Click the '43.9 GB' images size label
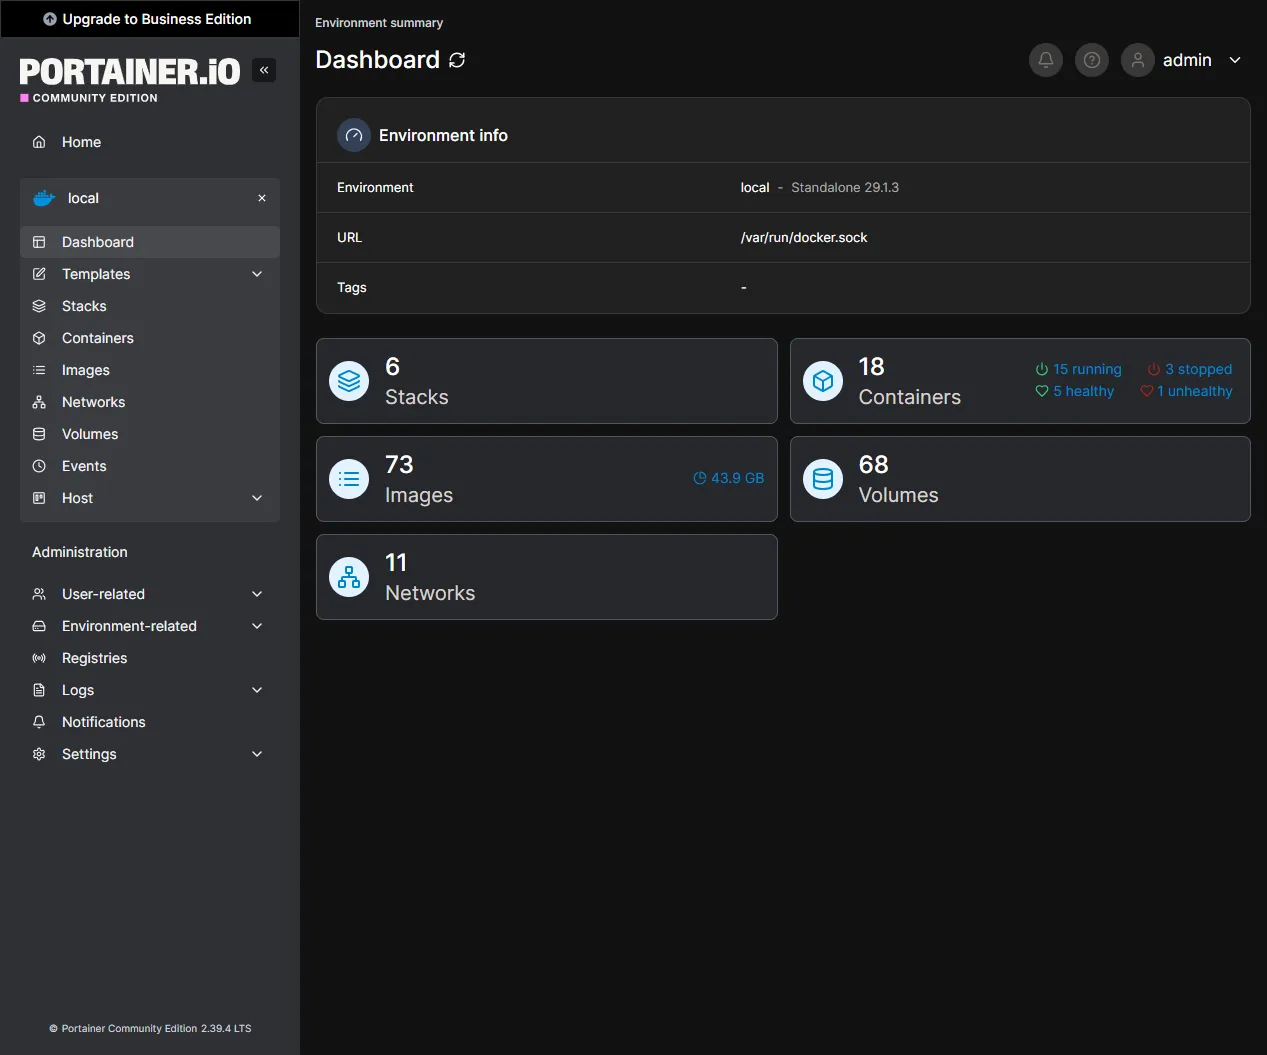 click(x=728, y=478)
